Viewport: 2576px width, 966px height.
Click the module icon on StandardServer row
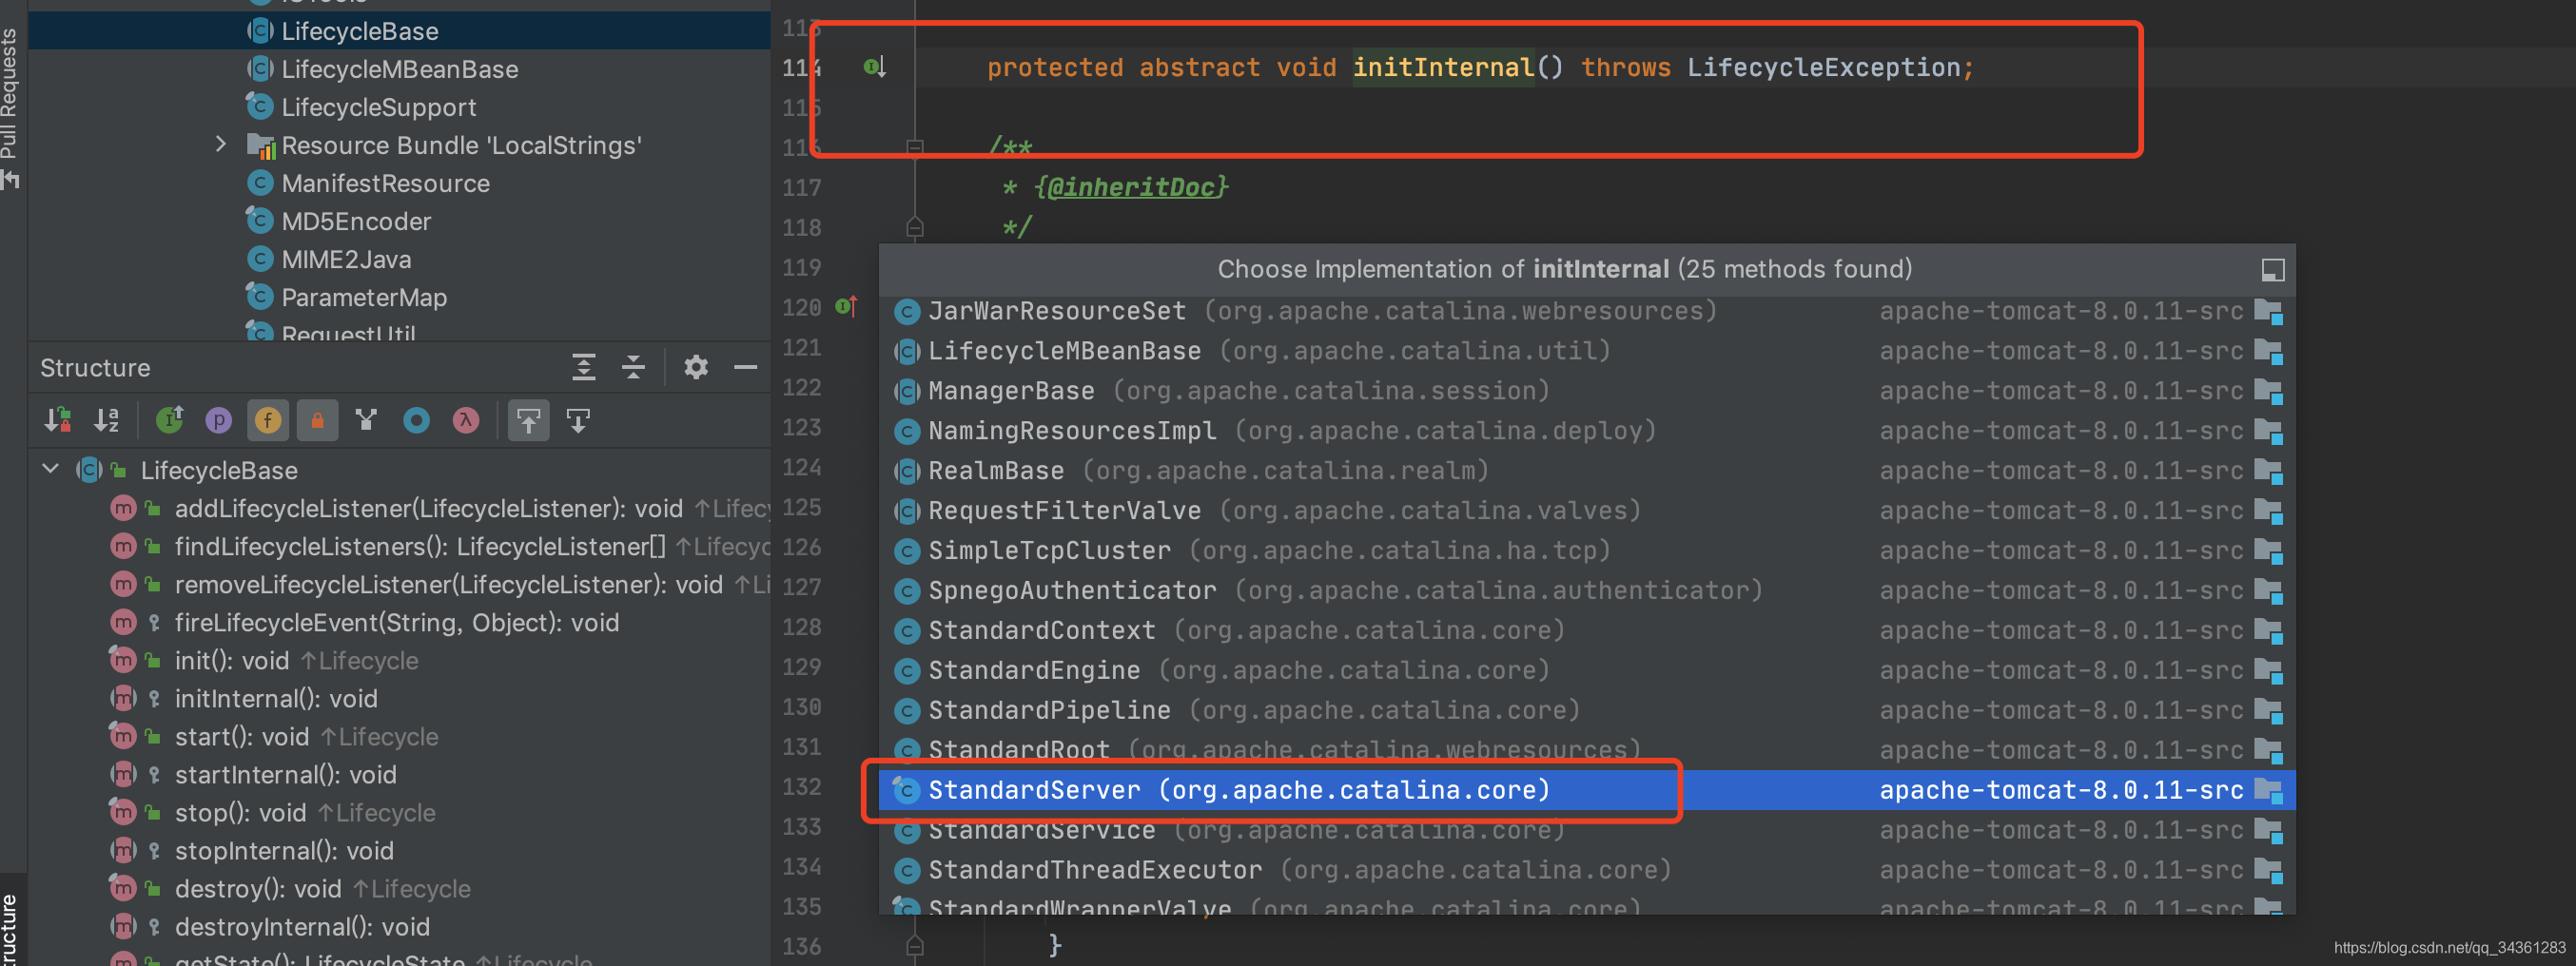[x=2268, y=791]
